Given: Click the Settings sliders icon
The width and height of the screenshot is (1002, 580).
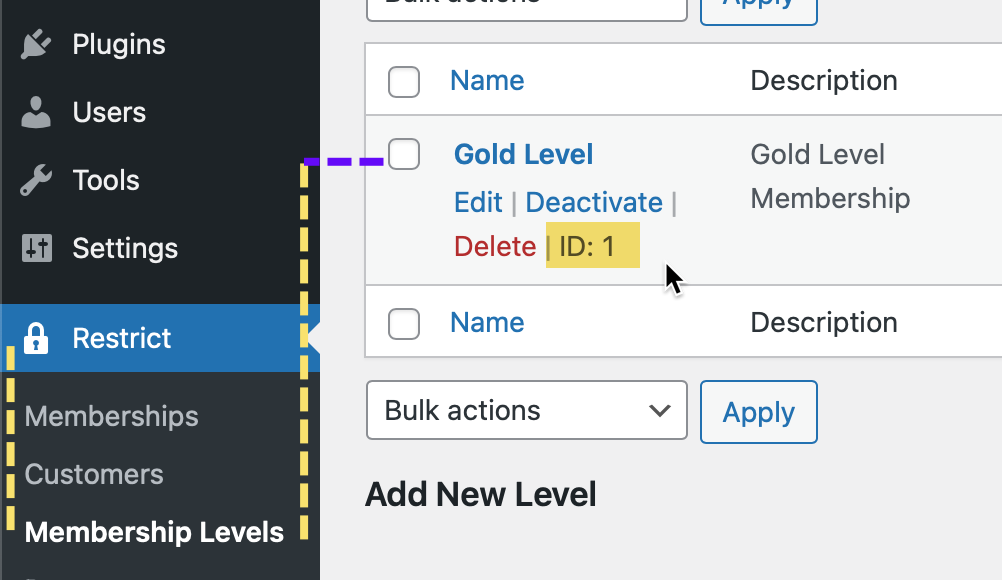Looking at the screenshot, I should pyautogui.click(x=36, y=249).
